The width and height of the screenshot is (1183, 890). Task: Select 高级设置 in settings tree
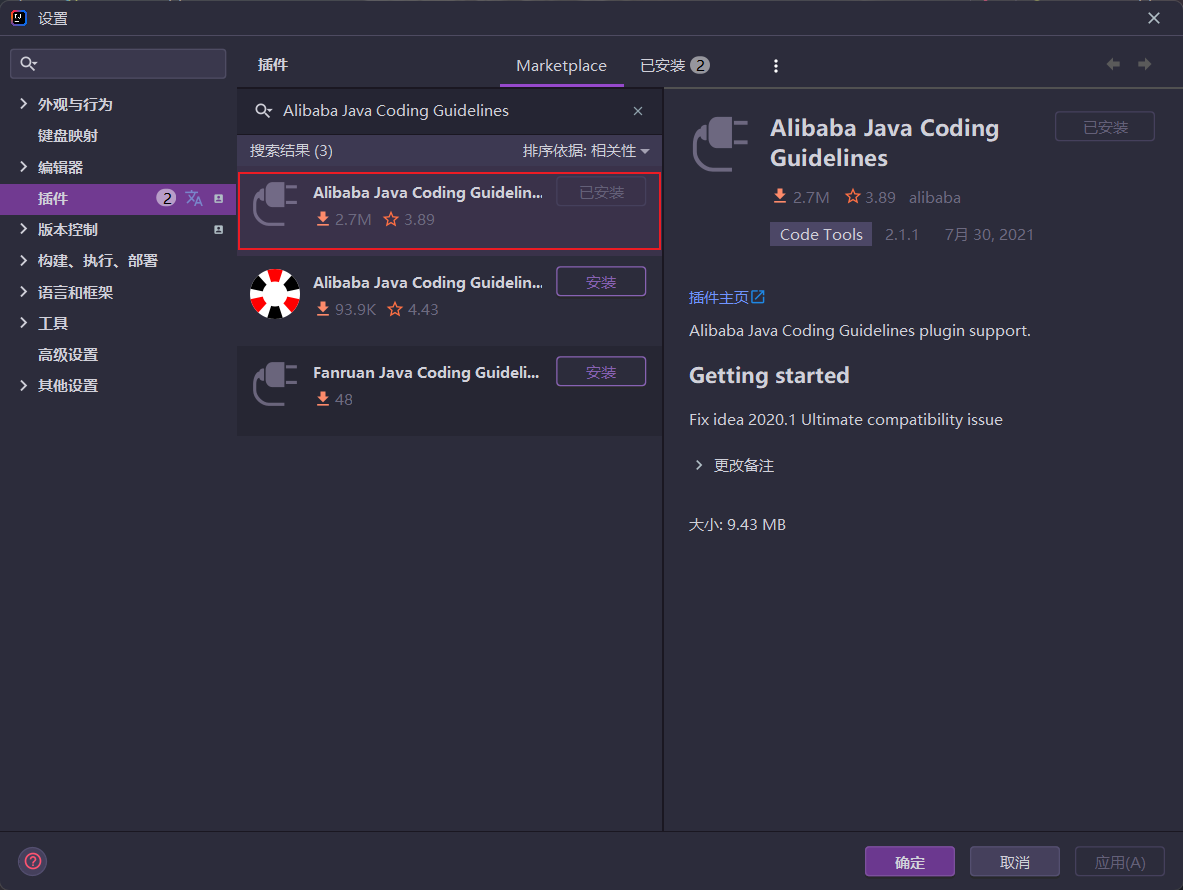coord(68,354)
